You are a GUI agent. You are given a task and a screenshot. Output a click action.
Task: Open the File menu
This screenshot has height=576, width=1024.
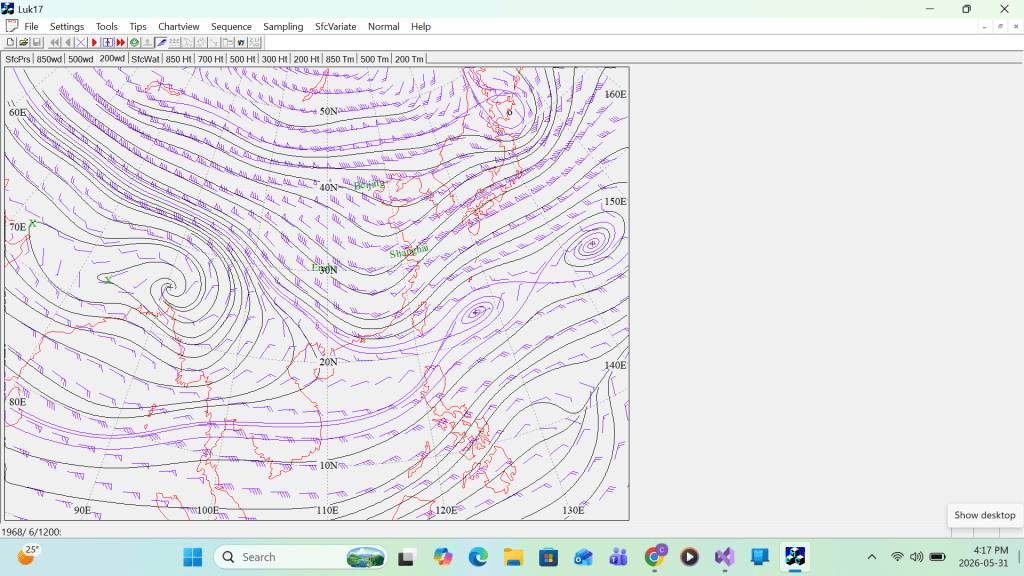(x=31, y=27)
